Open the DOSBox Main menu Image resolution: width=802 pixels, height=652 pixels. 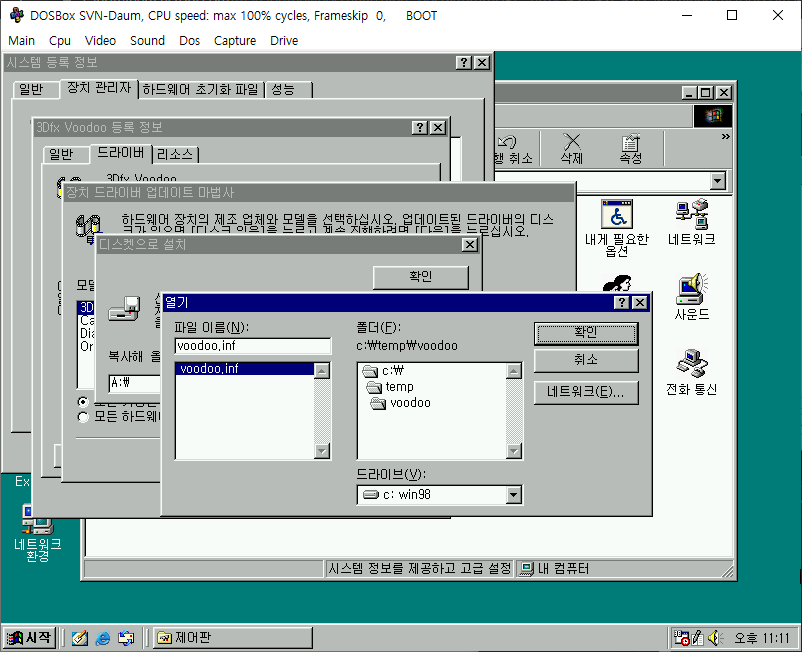(21, 40)
